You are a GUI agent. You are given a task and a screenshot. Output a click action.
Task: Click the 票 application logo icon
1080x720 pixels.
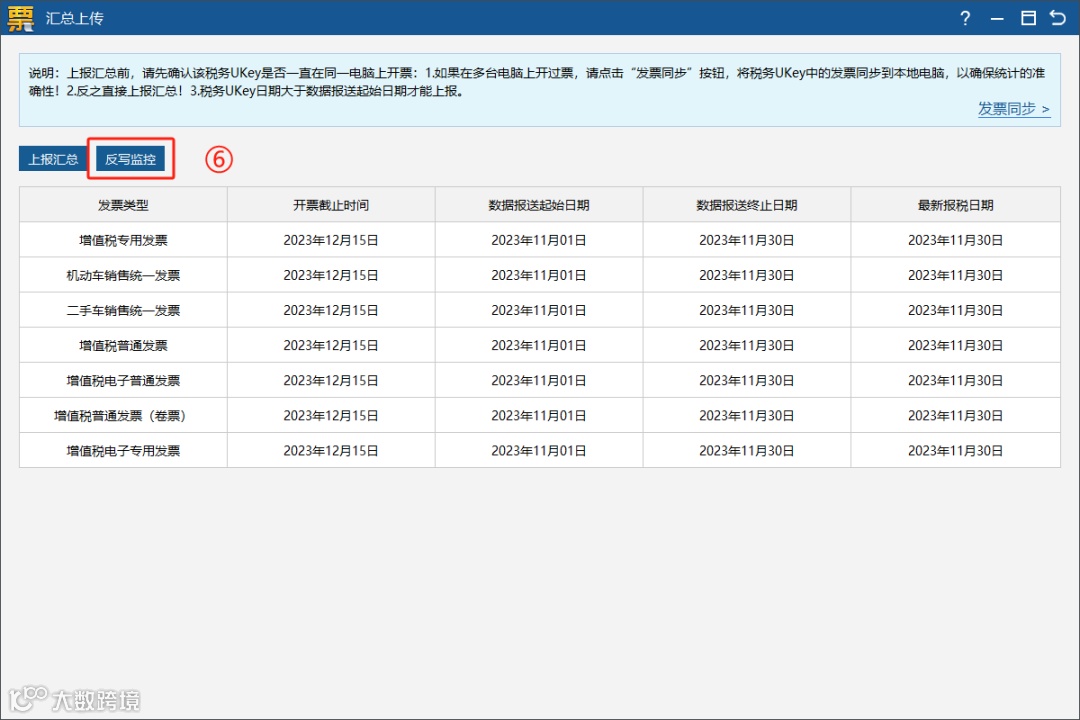click(x=20, y=18)
